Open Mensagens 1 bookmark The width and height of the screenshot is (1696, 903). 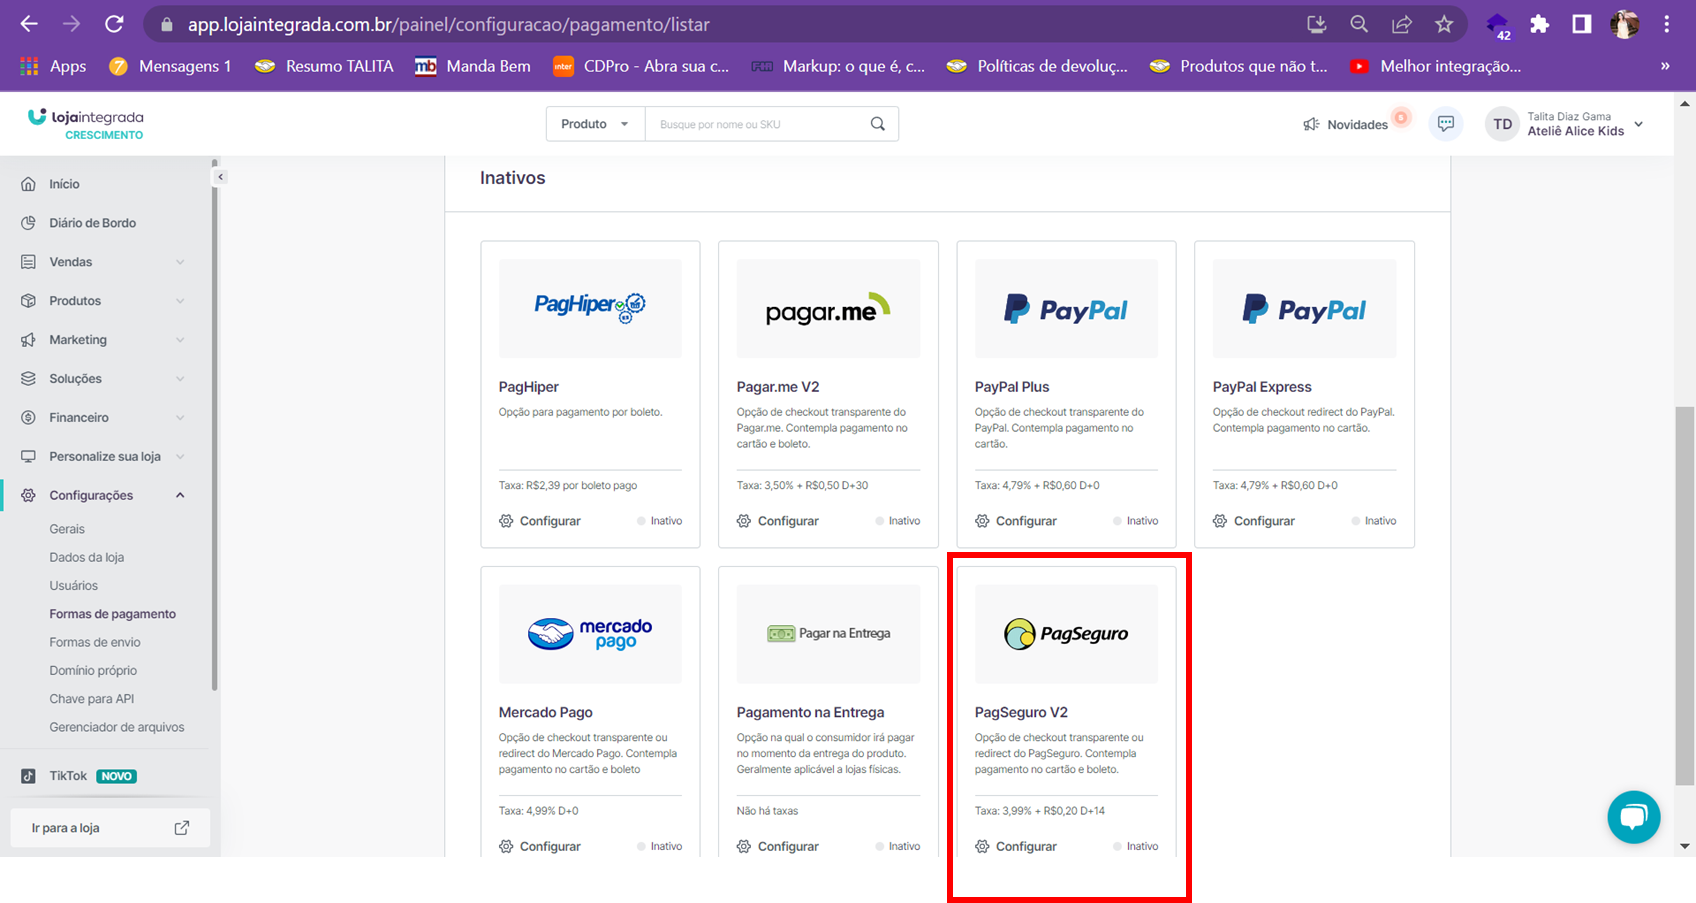pyautogui.click(x=171, y=66)
